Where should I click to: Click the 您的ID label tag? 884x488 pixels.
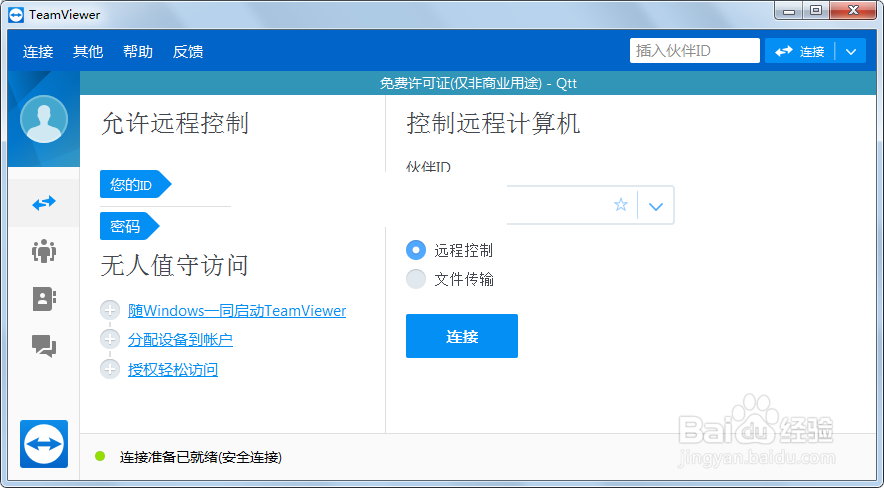135,184
